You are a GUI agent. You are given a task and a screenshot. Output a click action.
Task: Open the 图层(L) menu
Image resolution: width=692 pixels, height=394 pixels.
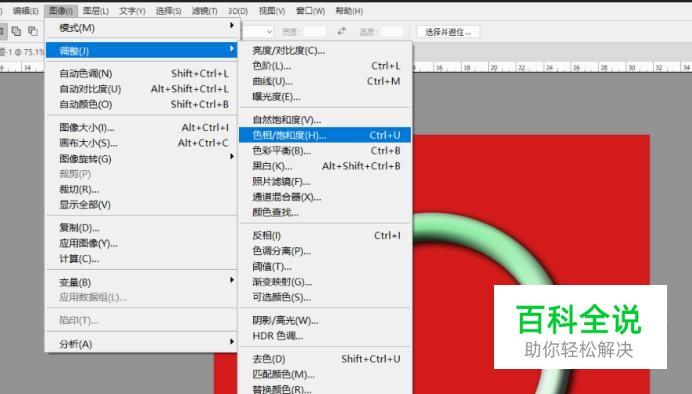pyautogui.click(x=96, y=11)
